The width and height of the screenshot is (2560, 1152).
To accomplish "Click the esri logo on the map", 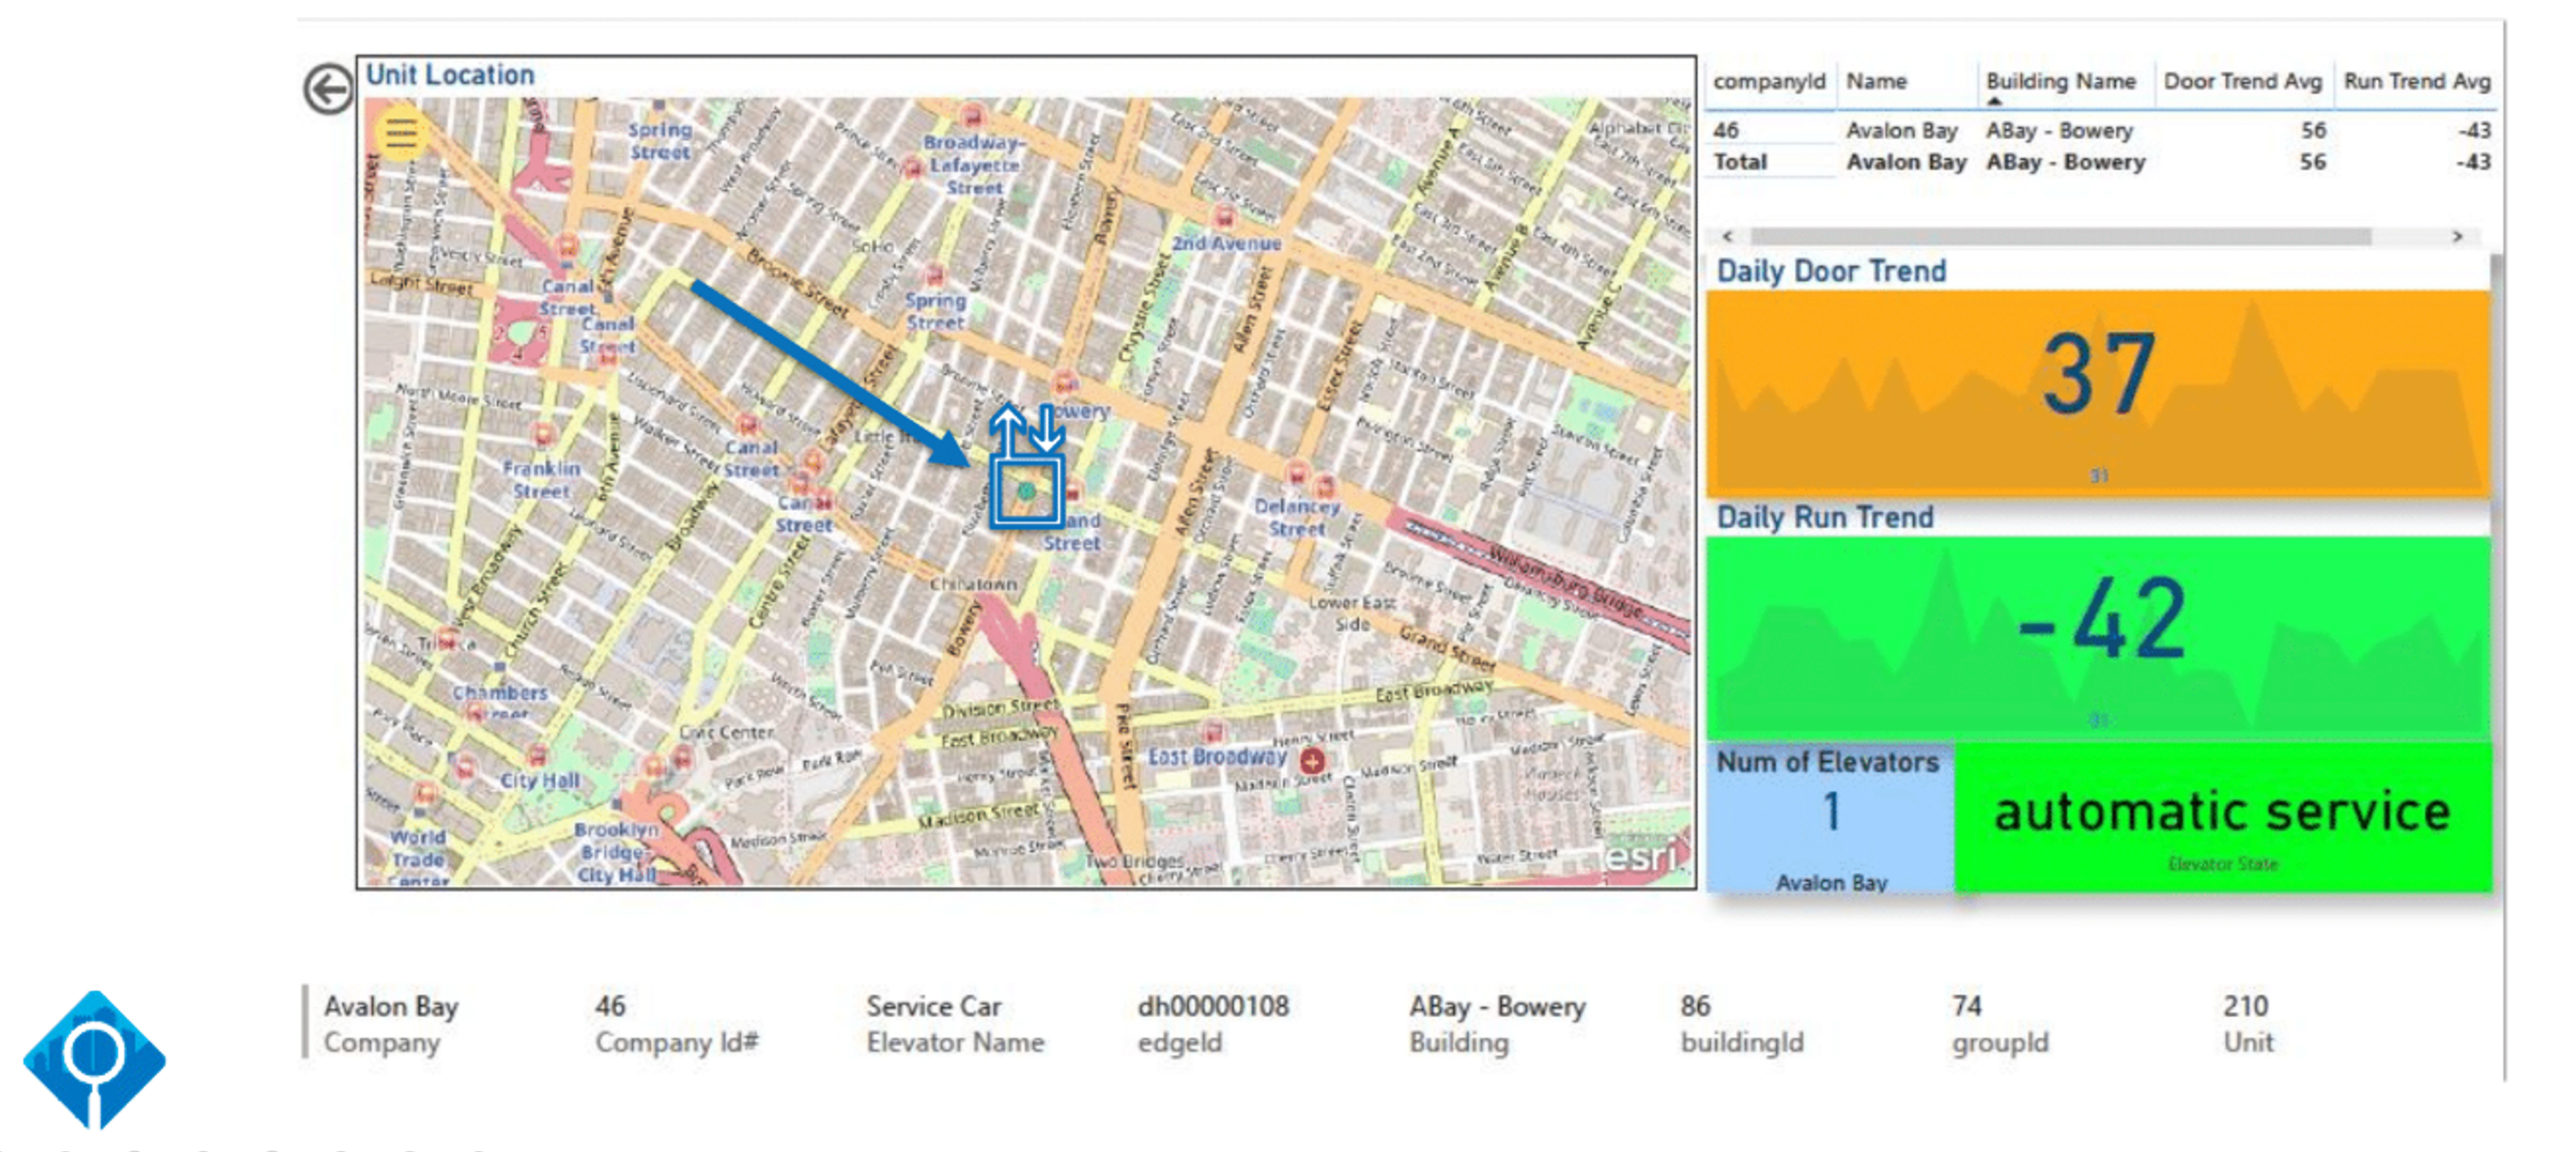I will pyautogui.click(x=1641, y=857).
